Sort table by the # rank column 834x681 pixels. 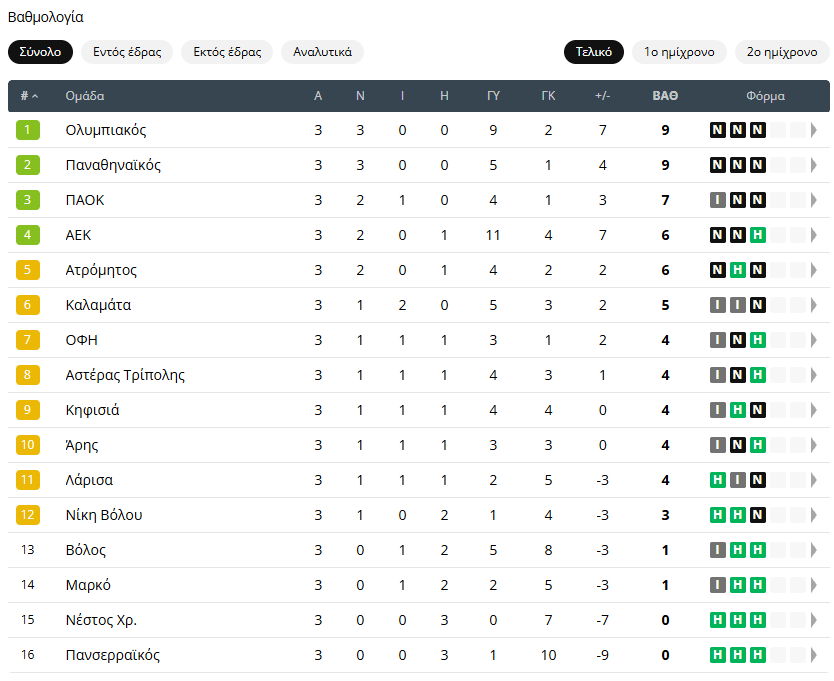29,96
